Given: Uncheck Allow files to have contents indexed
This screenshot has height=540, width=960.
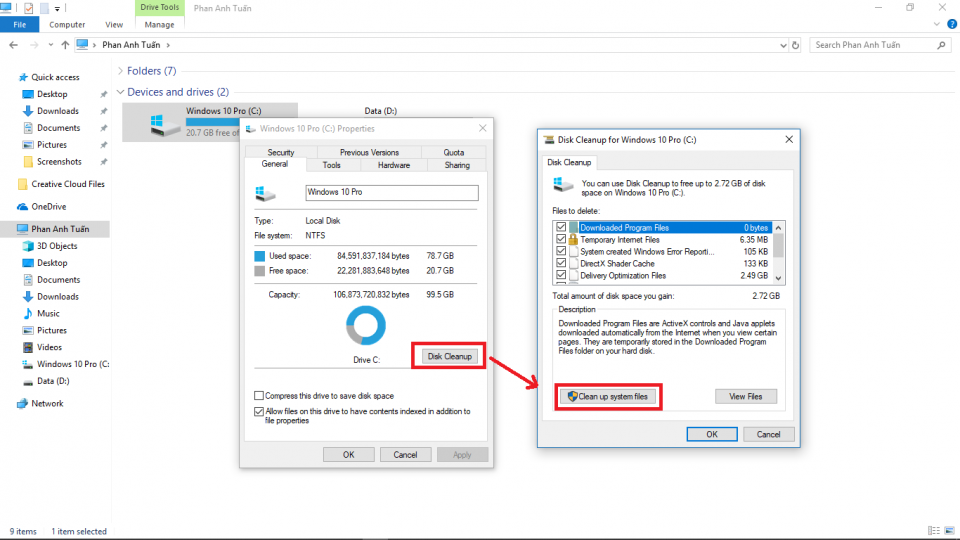Looking at the screenshot, I should (259, 411).
